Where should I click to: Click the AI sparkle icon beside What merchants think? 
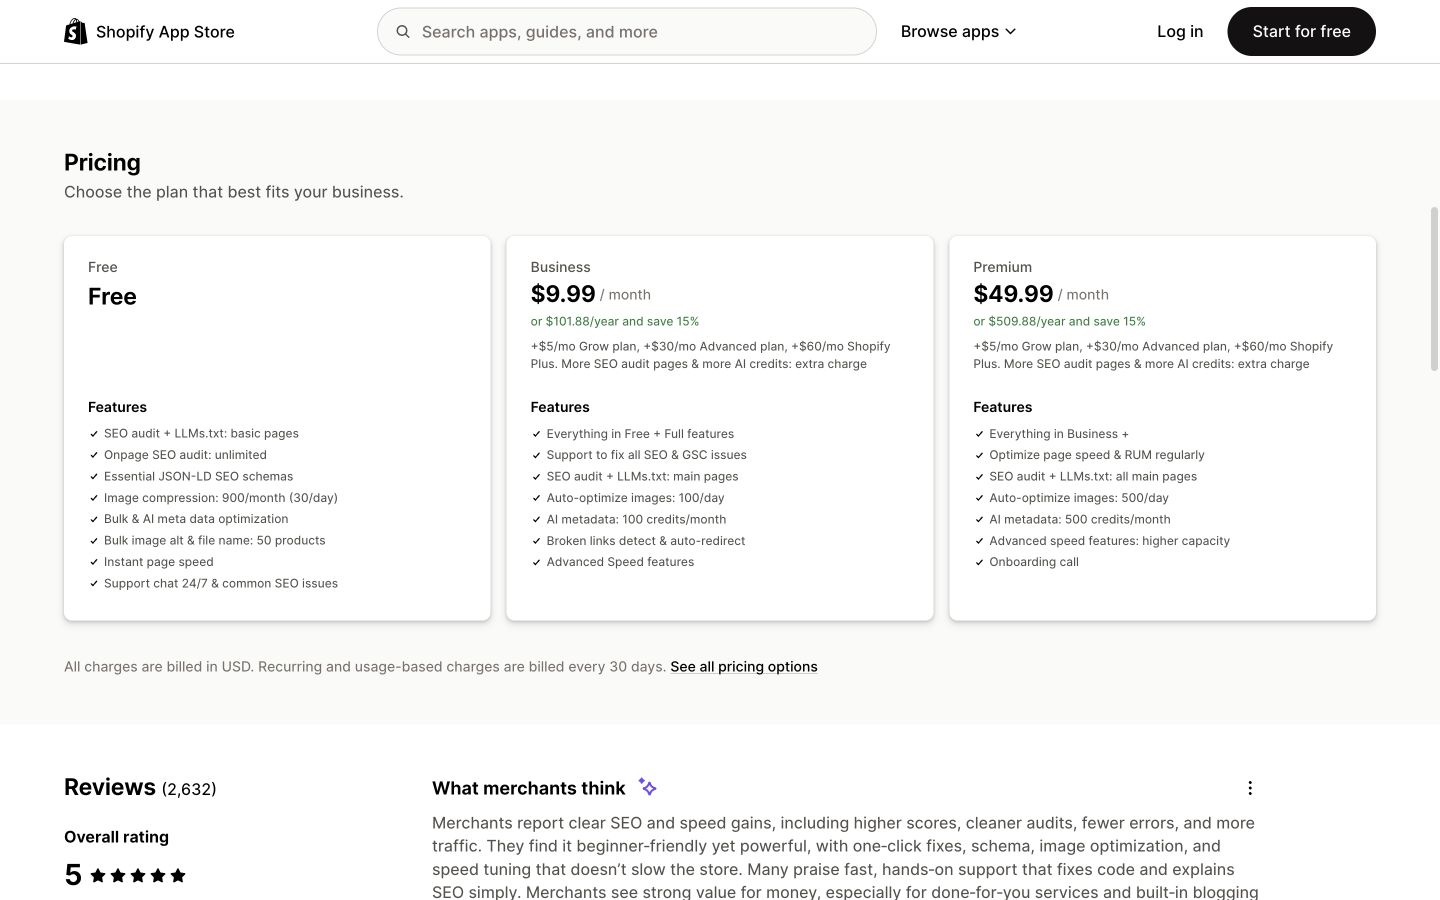[x=648, y=788]
